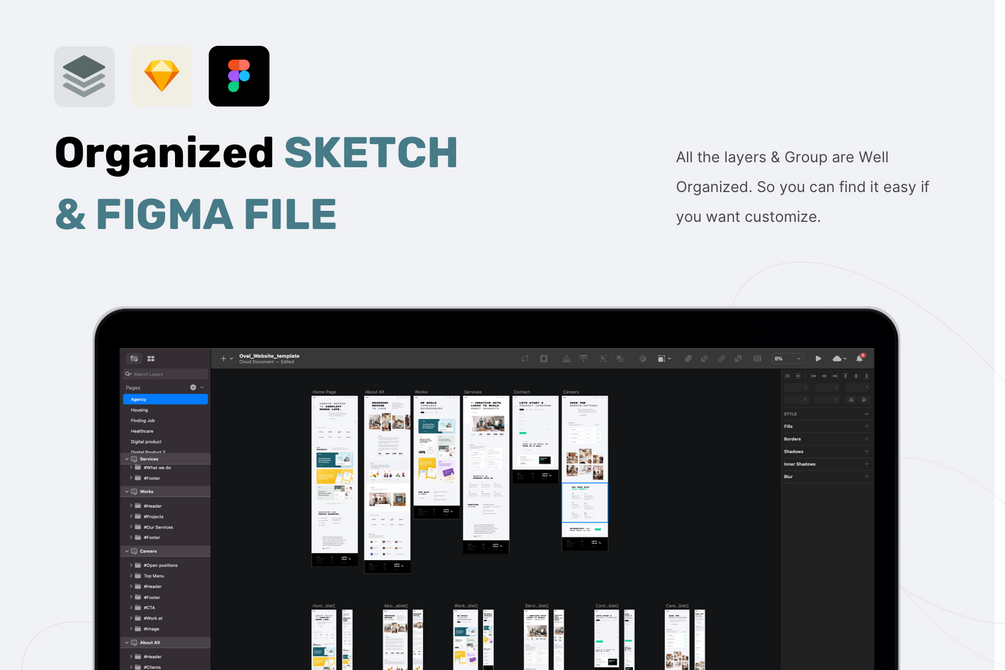Switch to the layer list view icon
1005x670 pixels.
coord(134,358)
